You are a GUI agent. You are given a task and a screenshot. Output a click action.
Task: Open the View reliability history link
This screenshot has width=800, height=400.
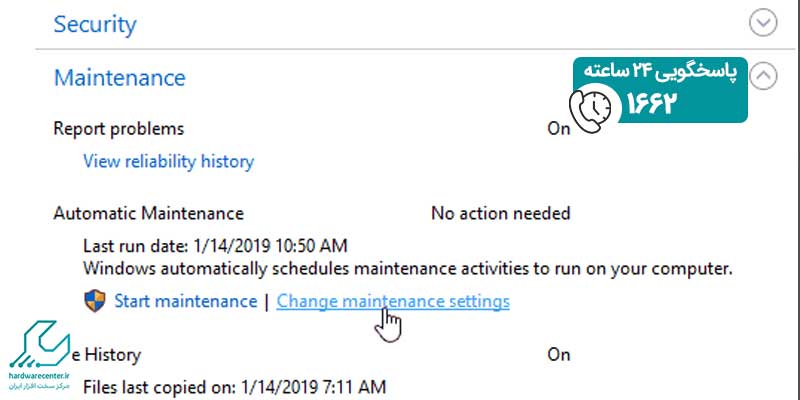point(168,161)
